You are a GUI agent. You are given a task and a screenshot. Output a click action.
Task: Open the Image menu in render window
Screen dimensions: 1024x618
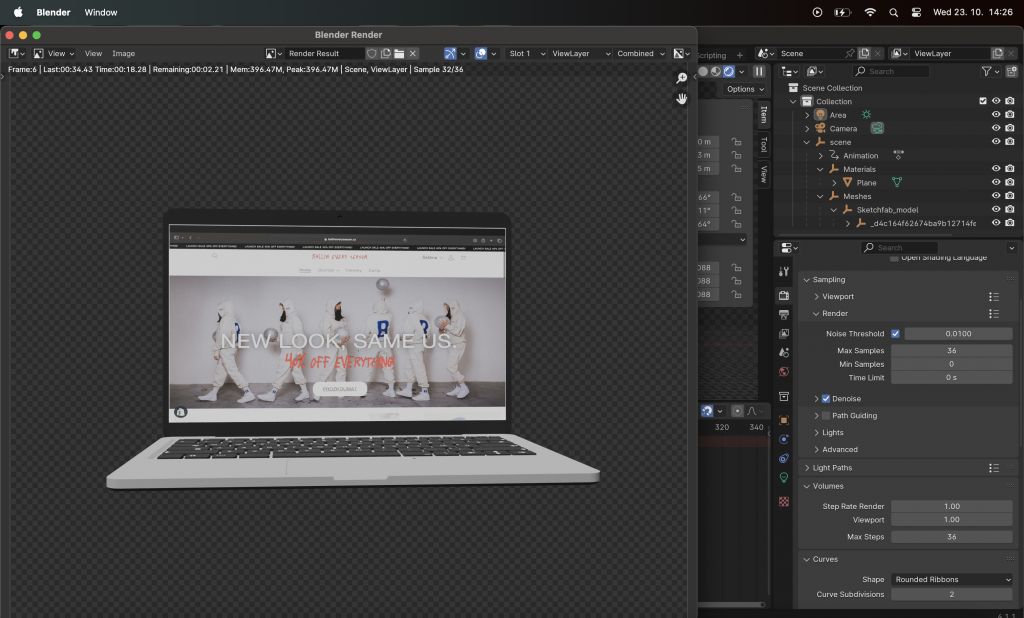pyautogui.click(x=123, y=54)
